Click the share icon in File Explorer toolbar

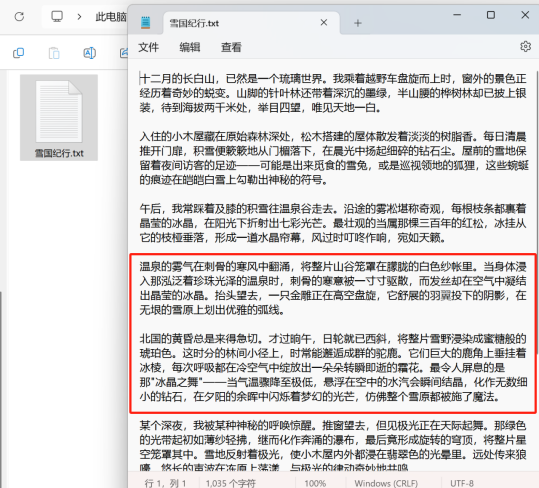click(124, 53)
